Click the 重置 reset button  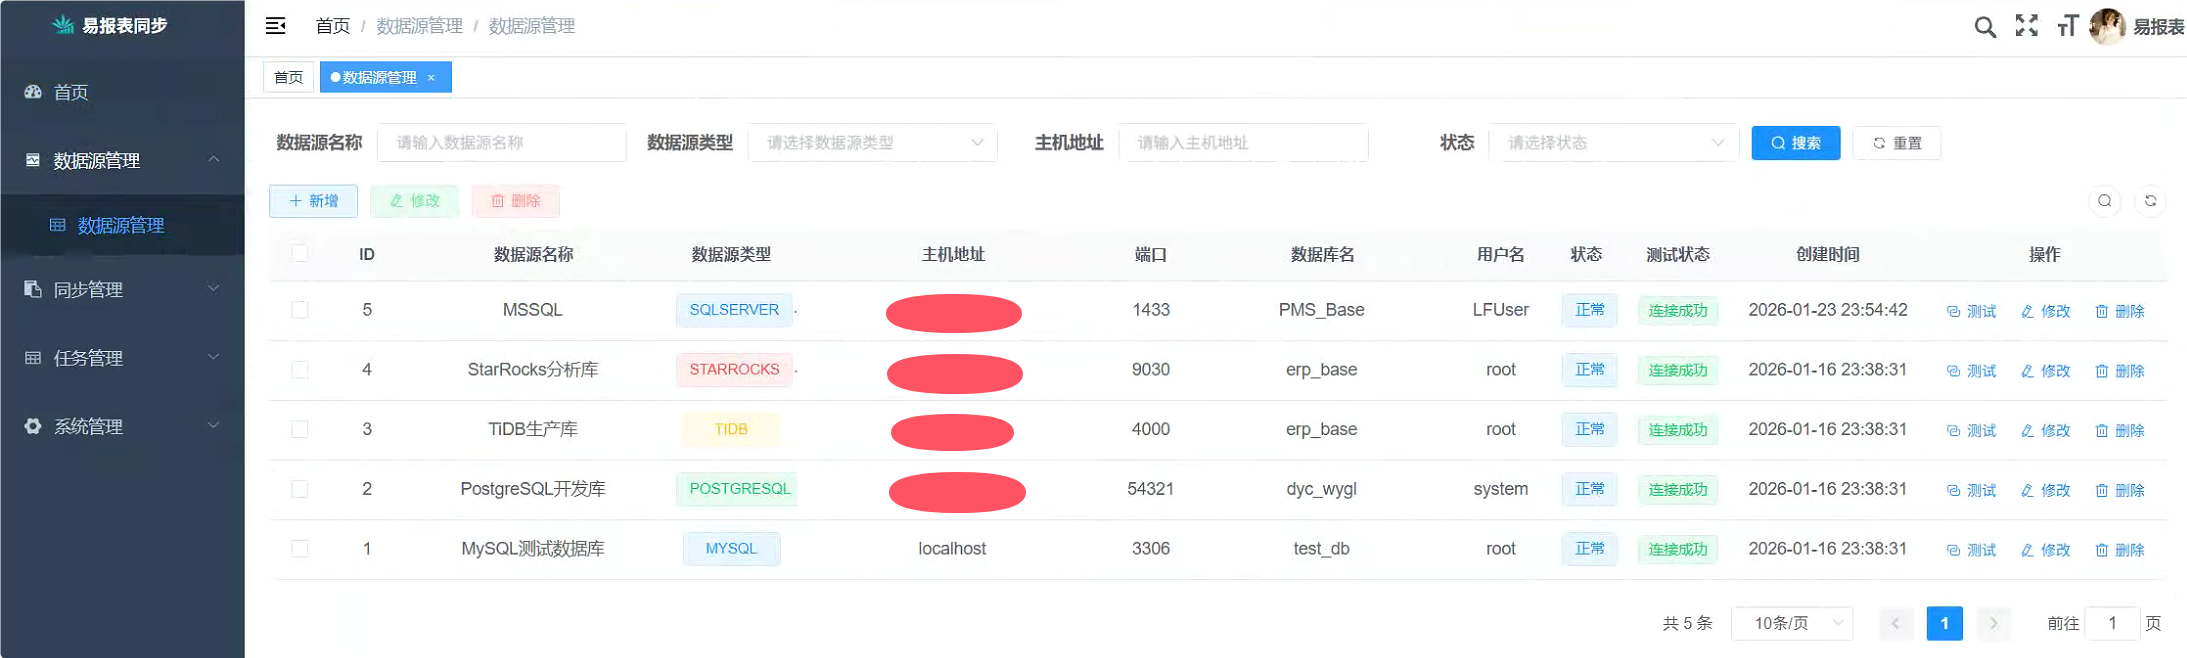pos(1896,143)
